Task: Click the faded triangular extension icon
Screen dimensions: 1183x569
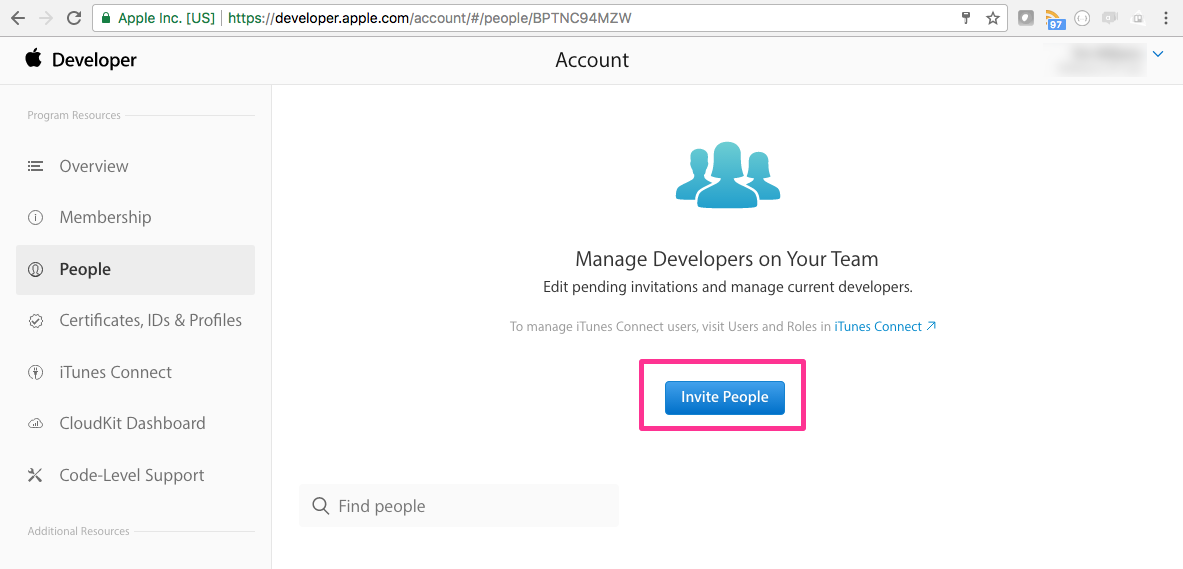Action: click(x=1137, y=18)
